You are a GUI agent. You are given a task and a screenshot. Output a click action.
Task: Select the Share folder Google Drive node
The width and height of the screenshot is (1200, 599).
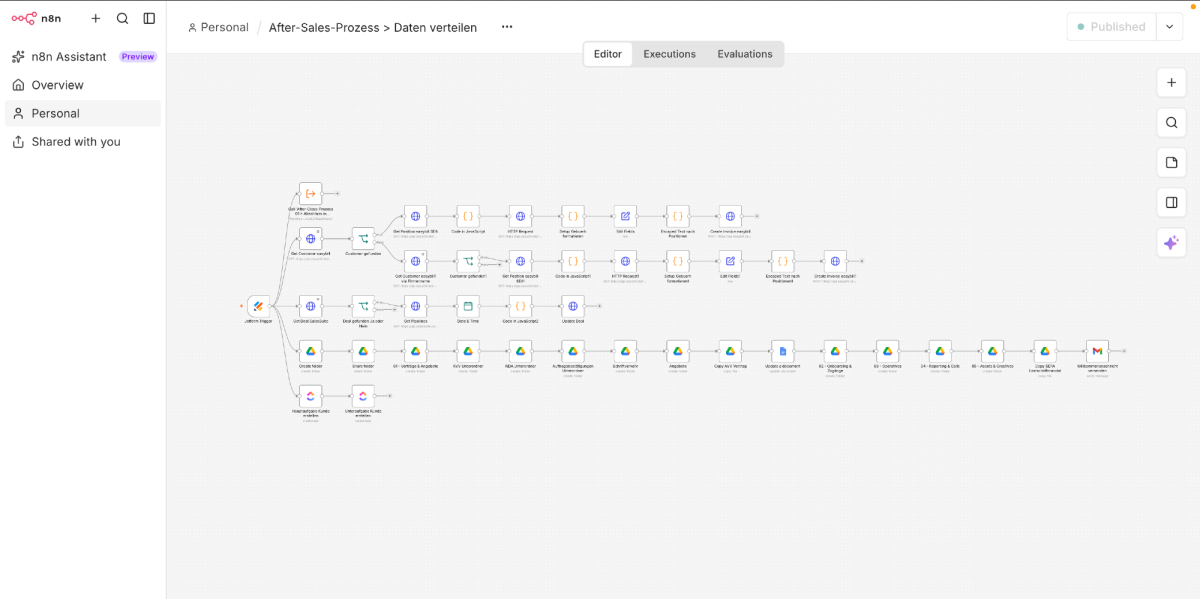click(363, 351)
